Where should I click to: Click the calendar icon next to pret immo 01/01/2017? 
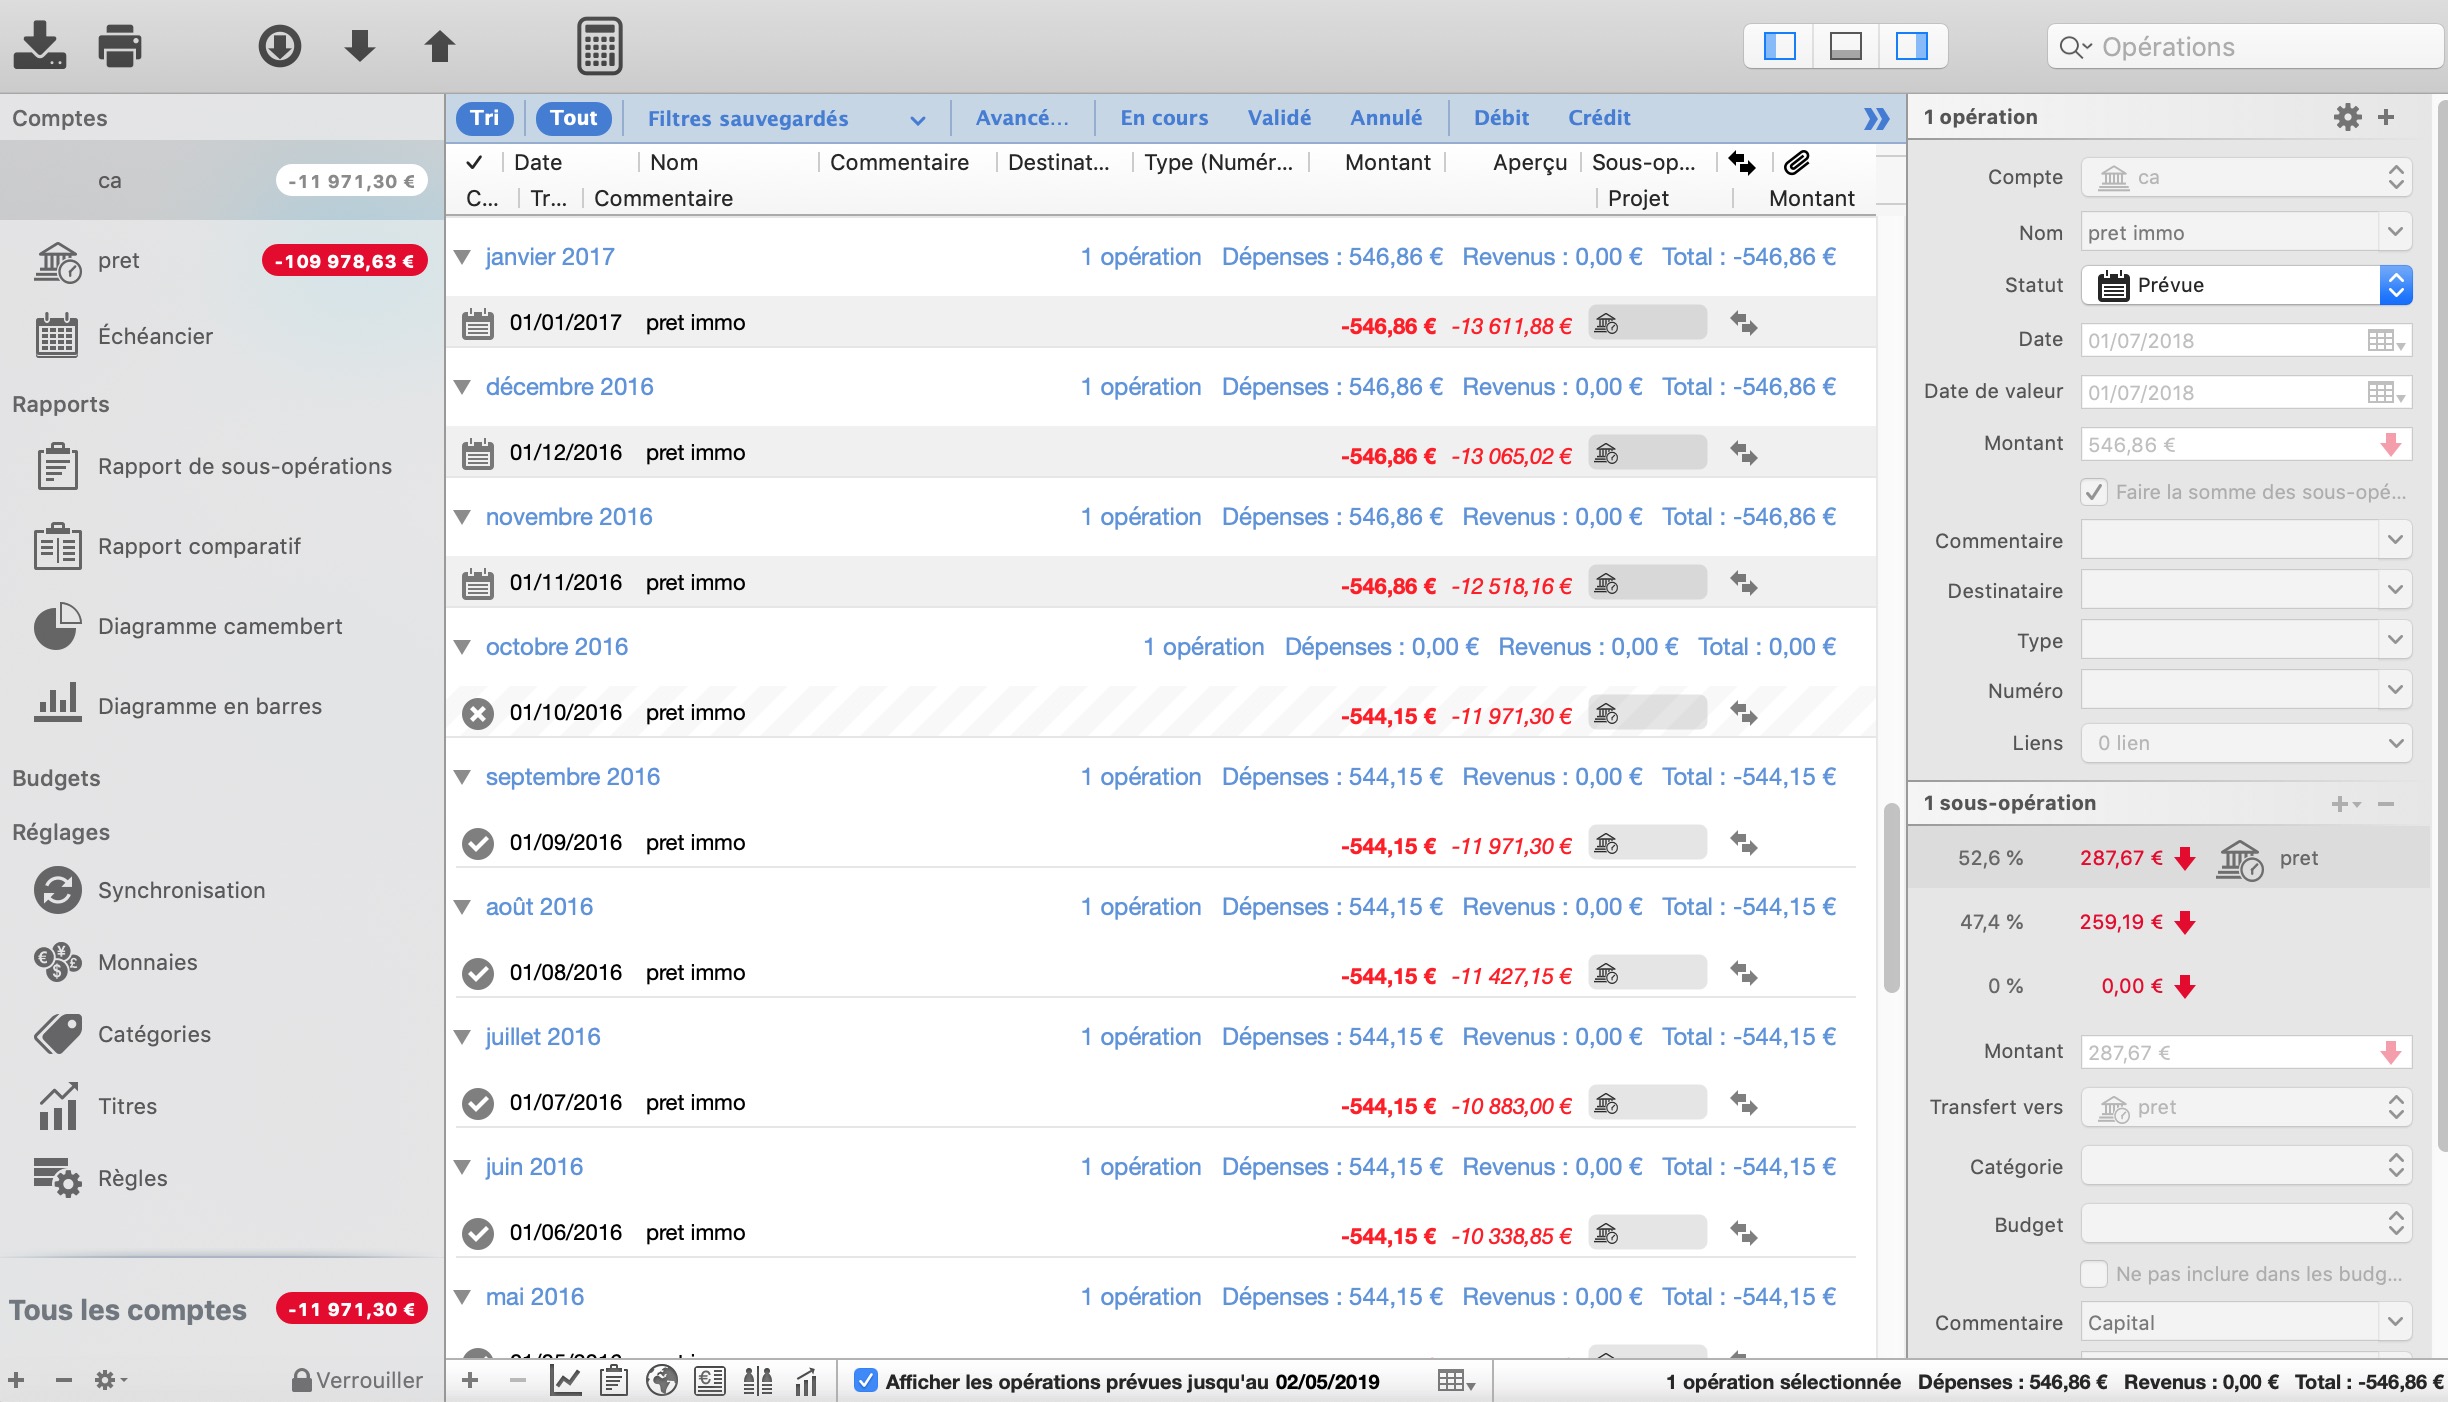[x=476, y=323]
